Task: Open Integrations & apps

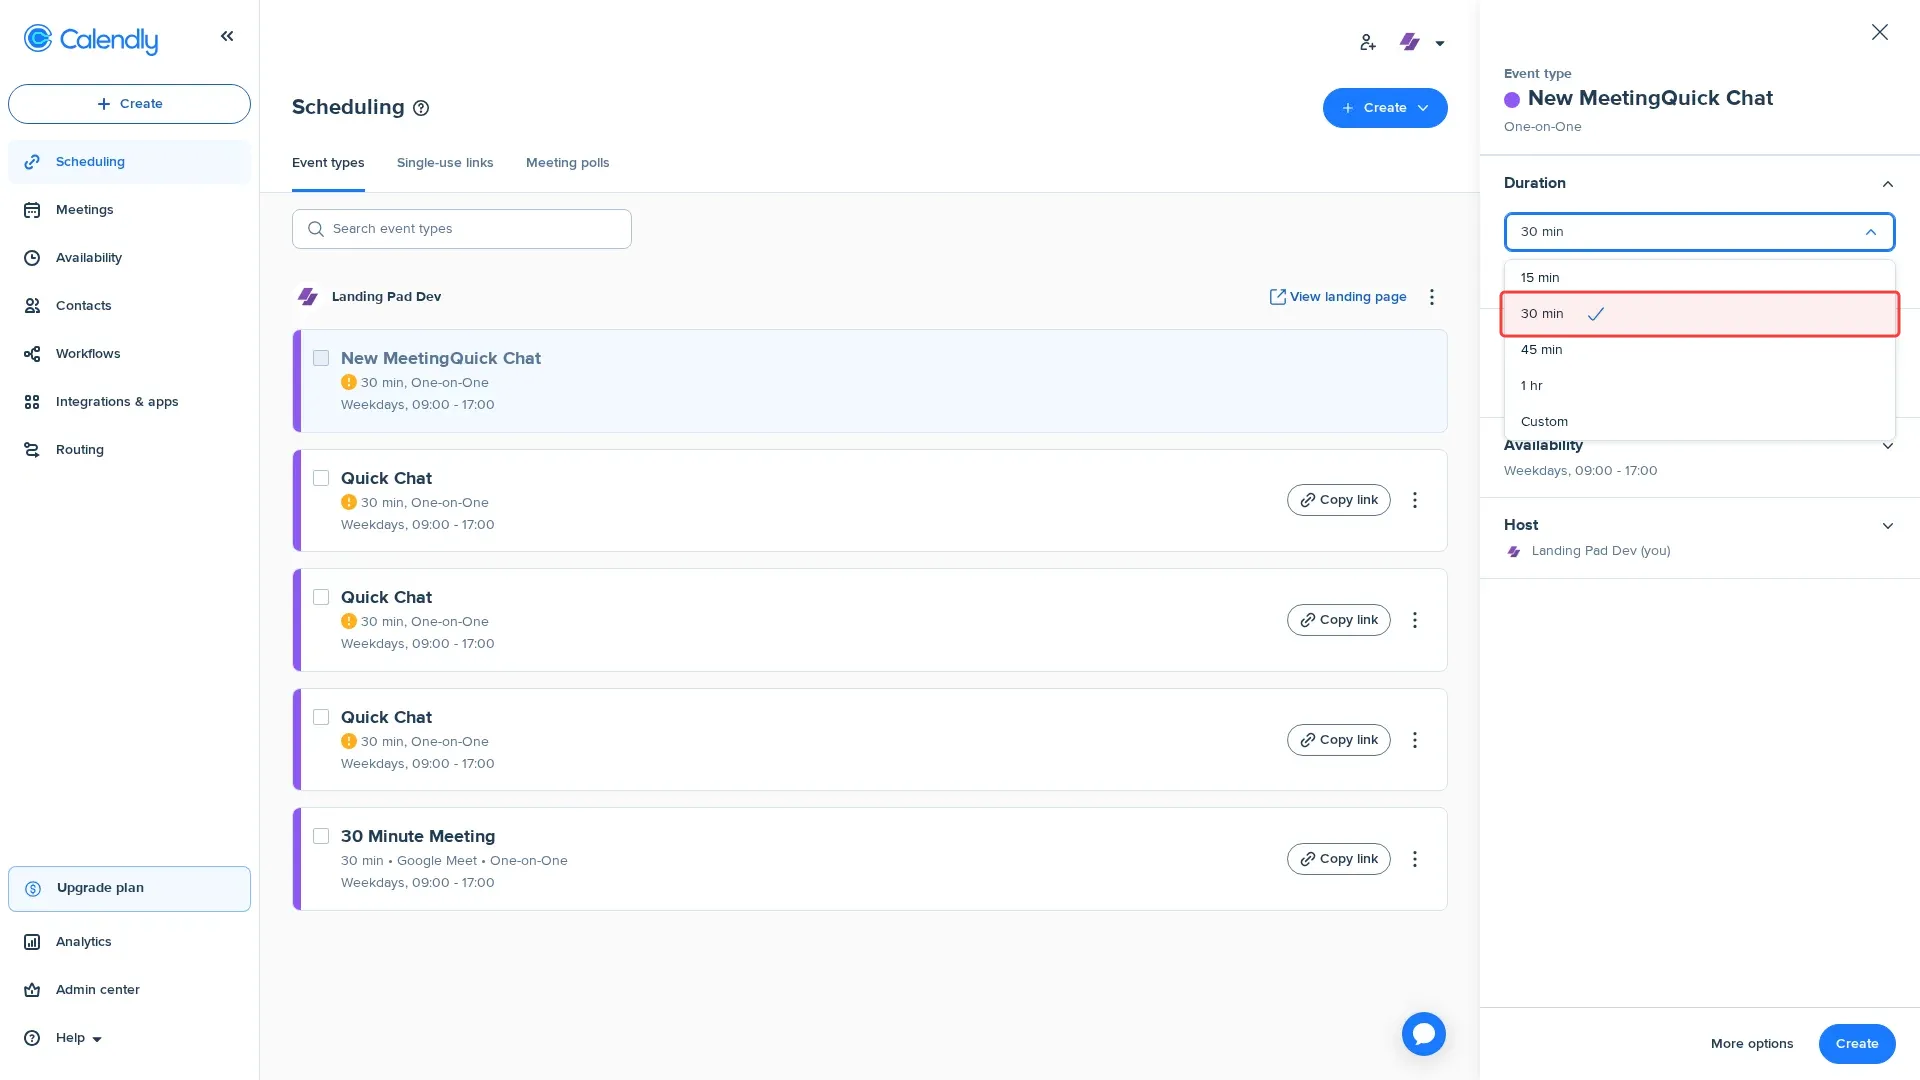Action: [116, 401]
